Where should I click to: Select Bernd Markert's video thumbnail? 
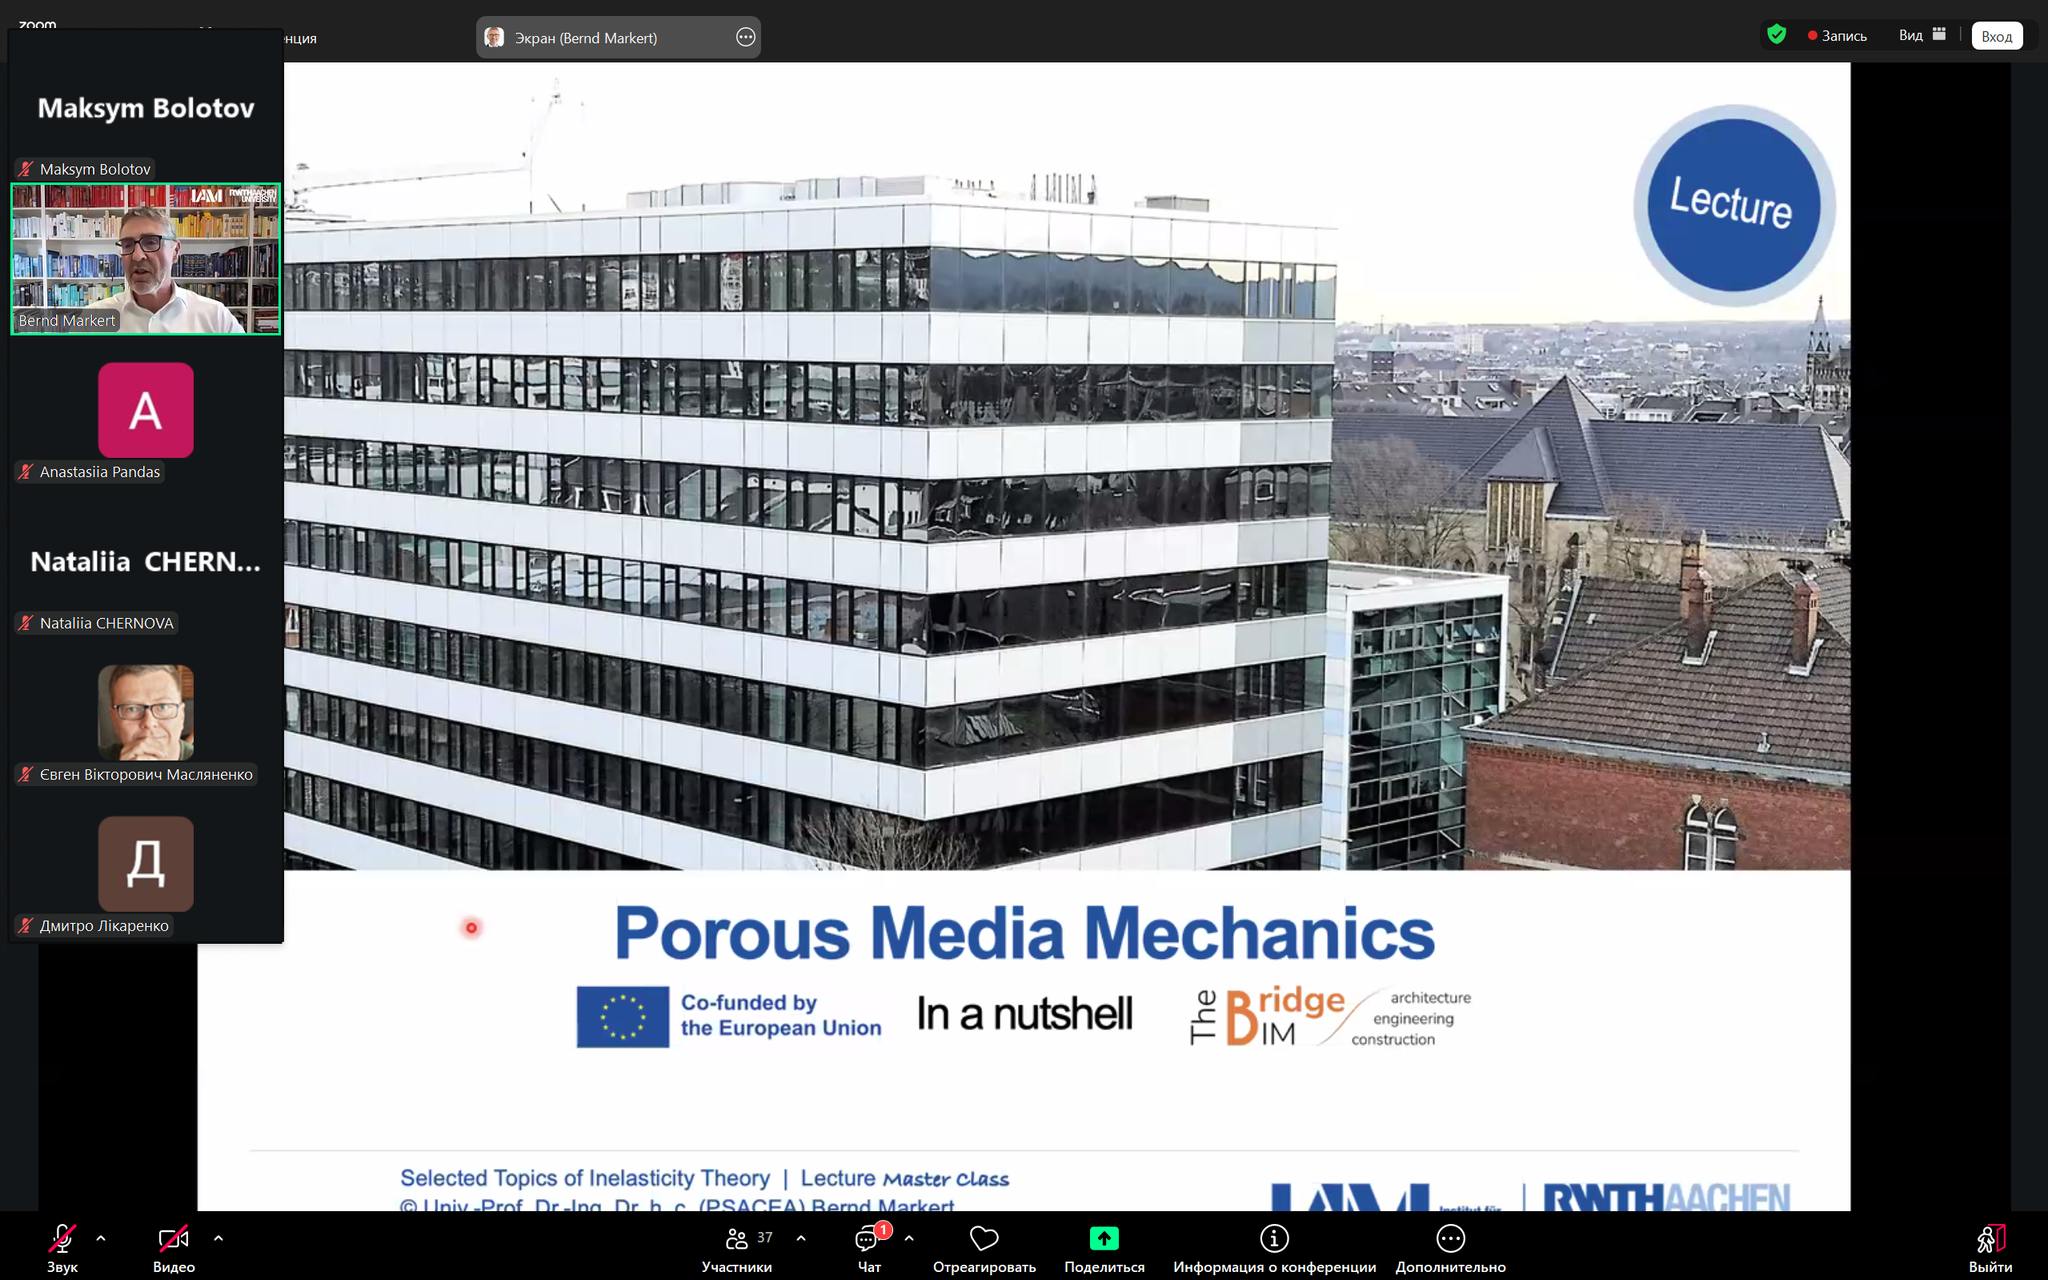coord(146,258)
